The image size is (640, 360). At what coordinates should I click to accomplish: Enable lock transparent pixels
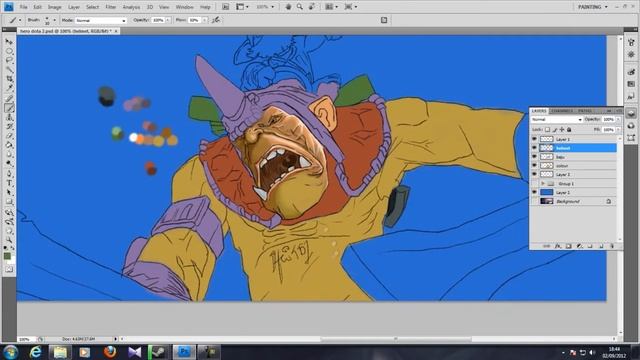547,129
